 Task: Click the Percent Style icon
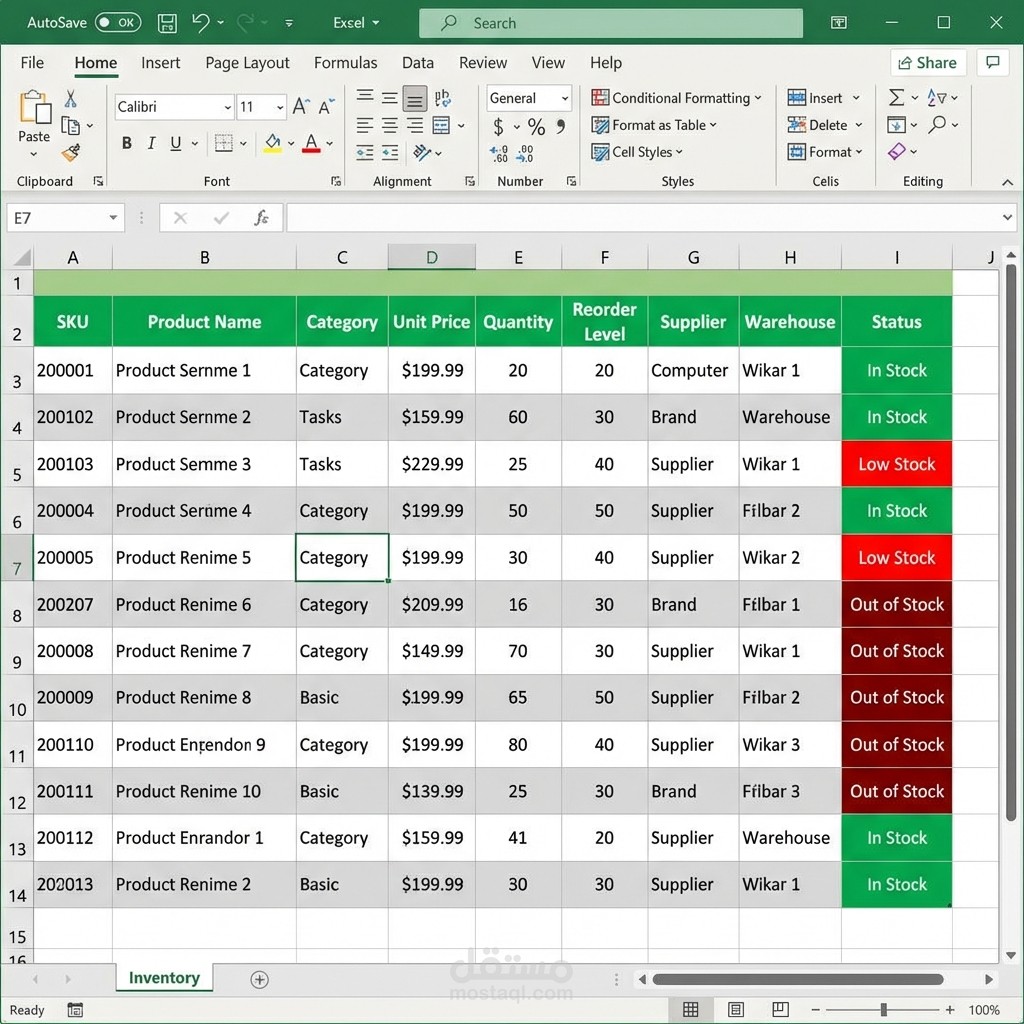coord(536,126)
